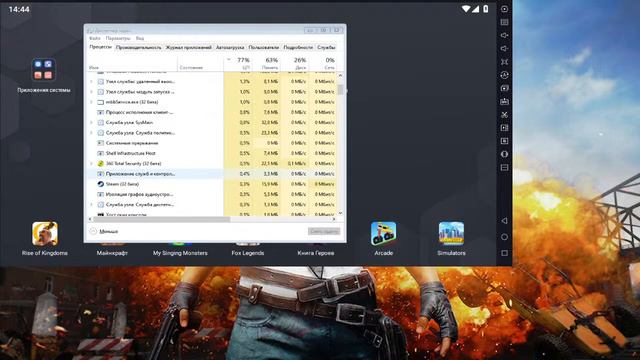Screen dimensions: 640x360
Task: Click the scissors icon in emulator sidebar
Action: click(x=504, y=115)
